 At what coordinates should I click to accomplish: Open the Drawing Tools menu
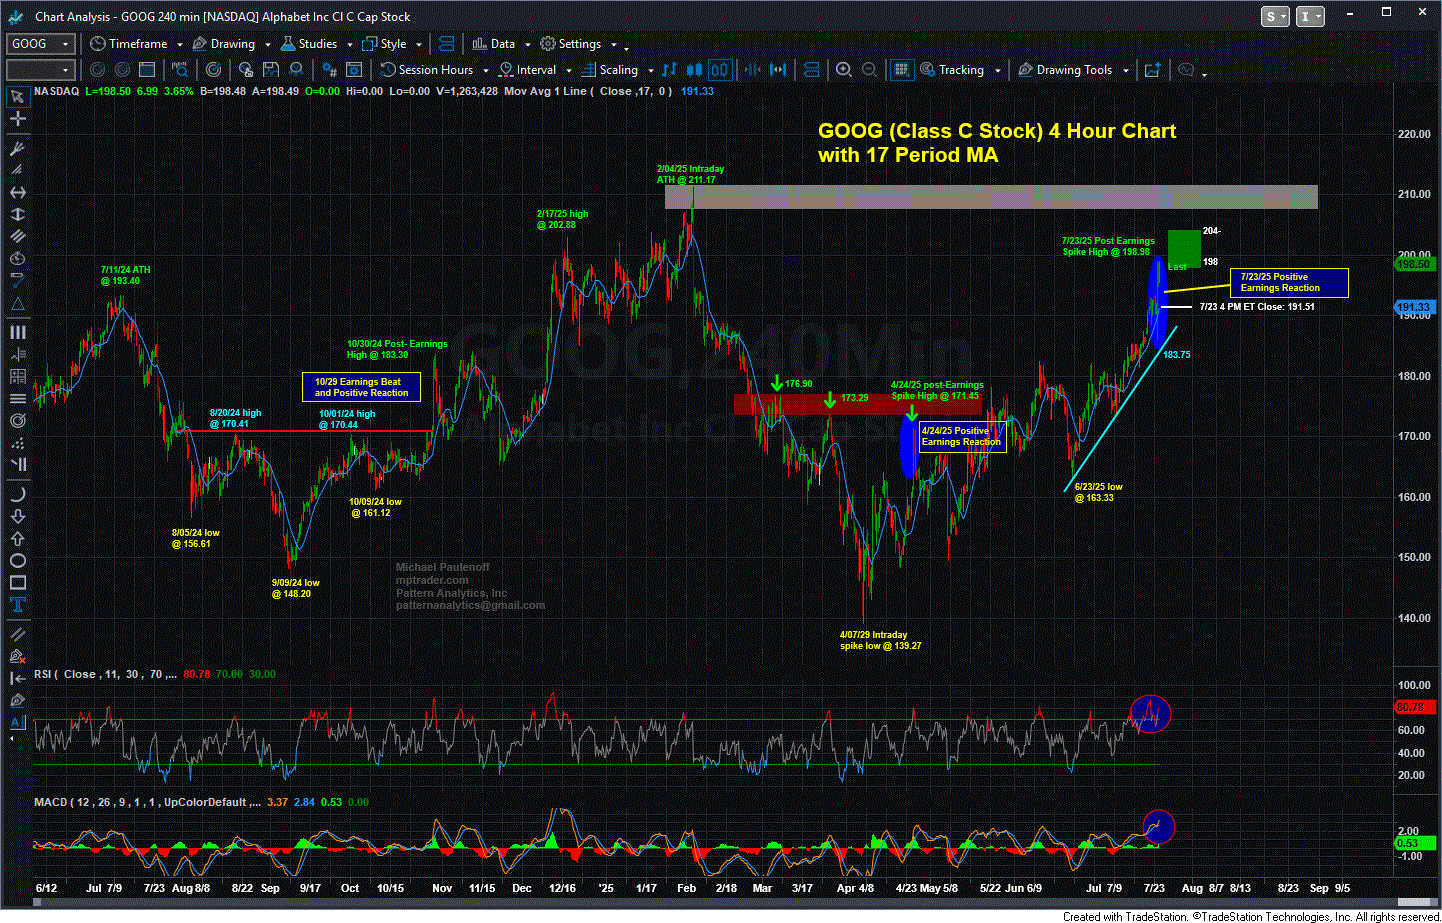[x=1065, y=70]
